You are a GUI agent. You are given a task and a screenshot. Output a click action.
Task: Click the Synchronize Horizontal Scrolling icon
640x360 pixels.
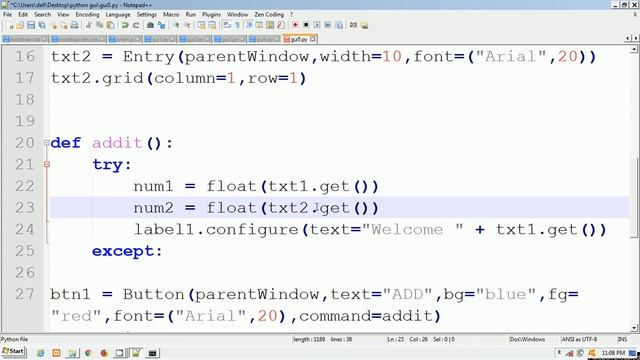click(x=212, y=25)
